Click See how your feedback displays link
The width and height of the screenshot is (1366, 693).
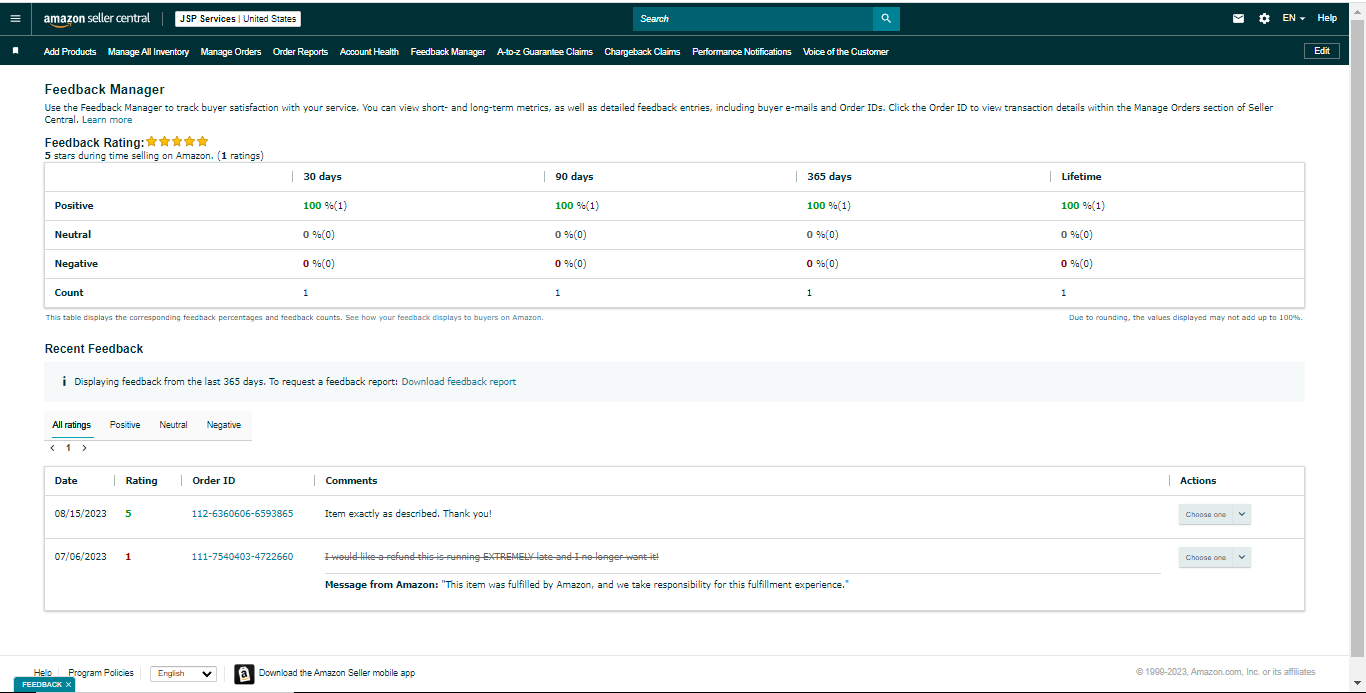tap(444, 317)
